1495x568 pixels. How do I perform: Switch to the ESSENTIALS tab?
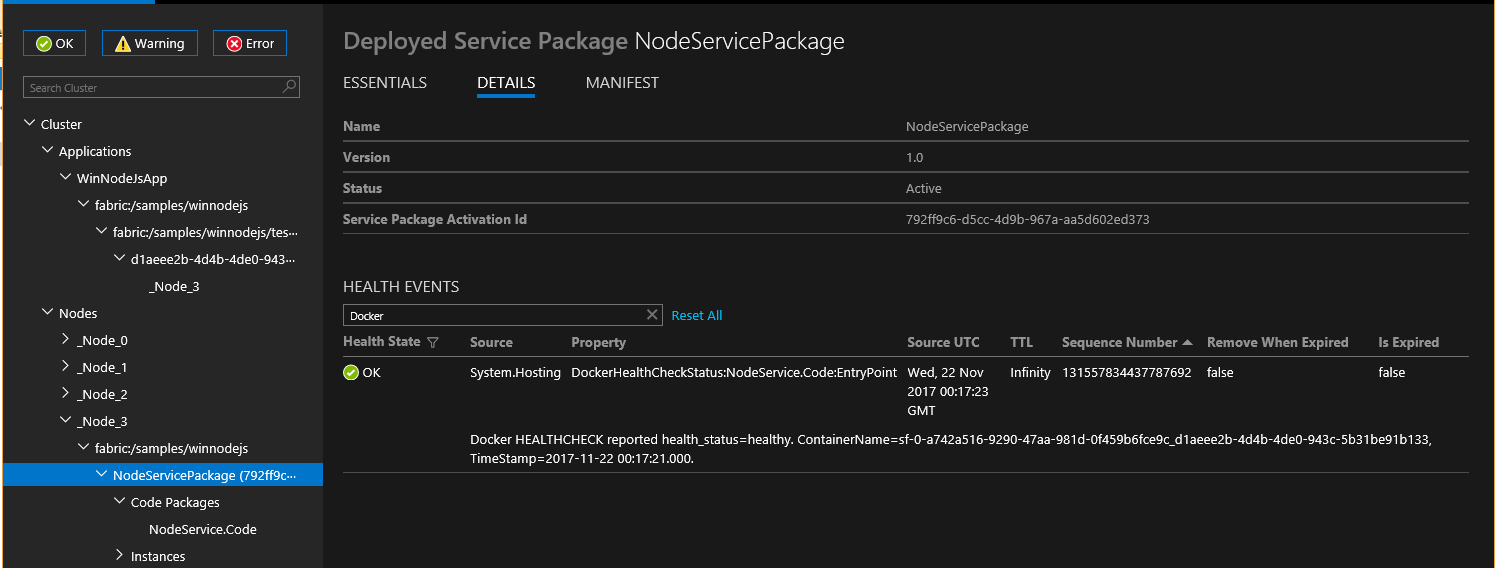[x=385, y=83]
